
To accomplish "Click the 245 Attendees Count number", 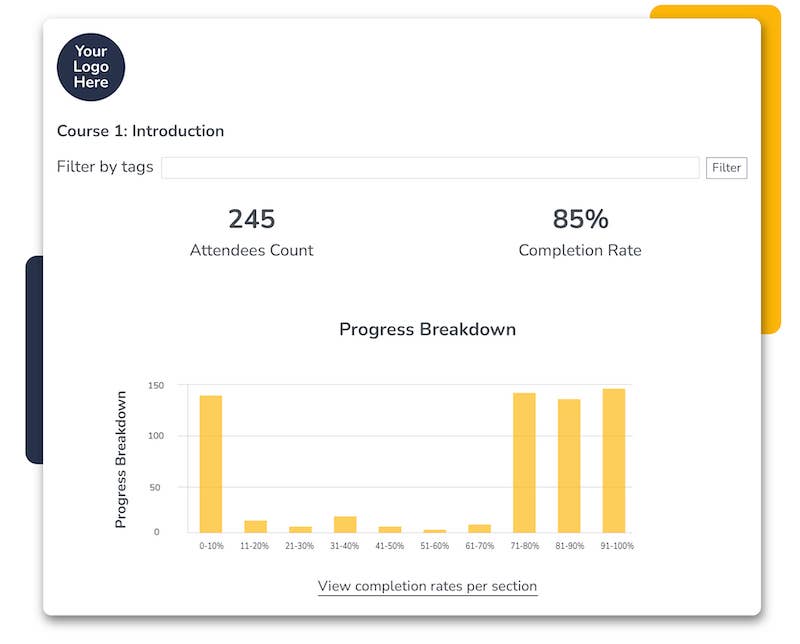I will click(251, 219).
